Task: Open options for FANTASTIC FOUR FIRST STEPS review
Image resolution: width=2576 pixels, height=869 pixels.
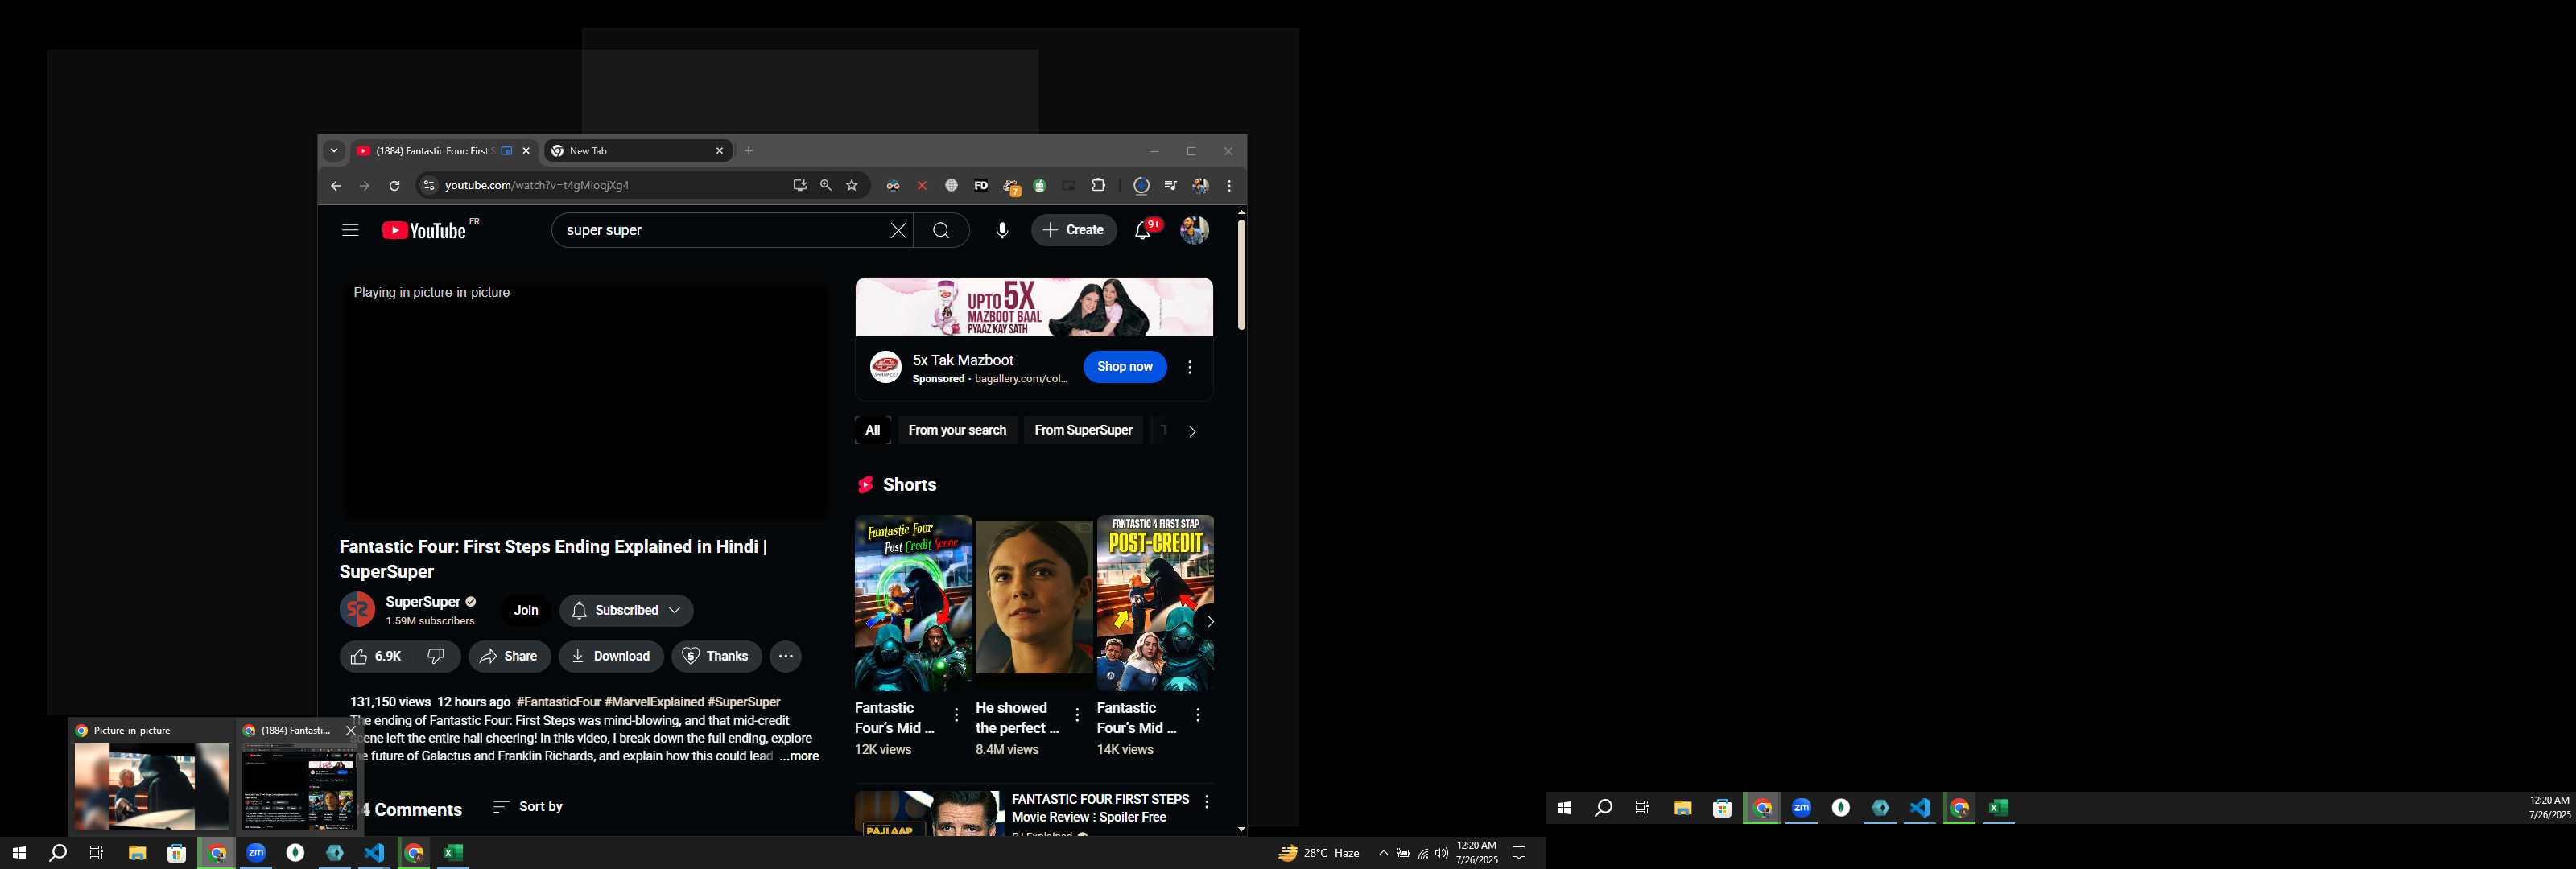Action: (x=1207, y=802)
